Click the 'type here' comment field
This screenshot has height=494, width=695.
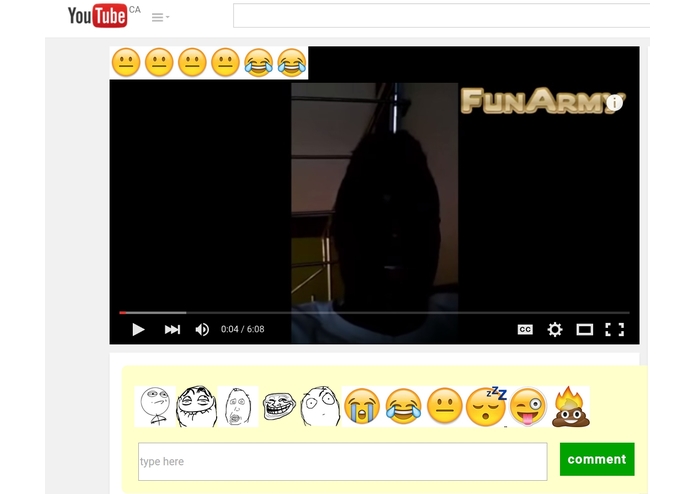[343, 461]
